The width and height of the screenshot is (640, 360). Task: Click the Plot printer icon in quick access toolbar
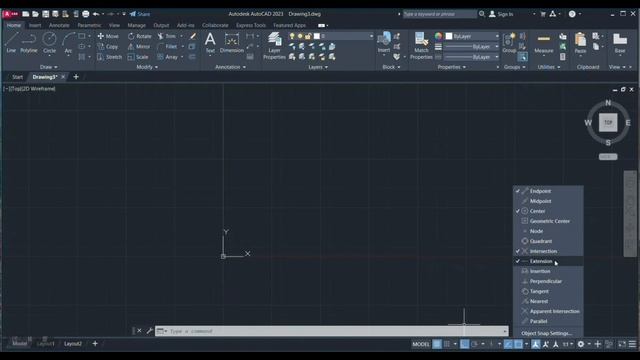pos(86,14)
